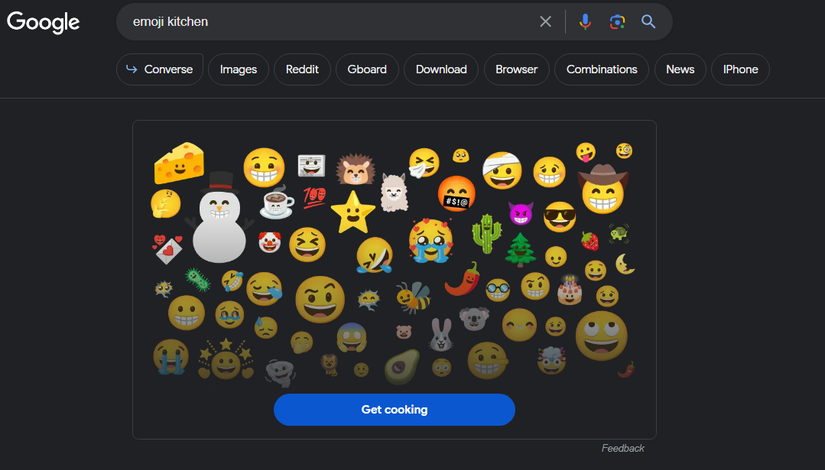This screenshot has height=470, width=825.
Task: Click the magnifying glass search icon
Action: pos(648,22)
